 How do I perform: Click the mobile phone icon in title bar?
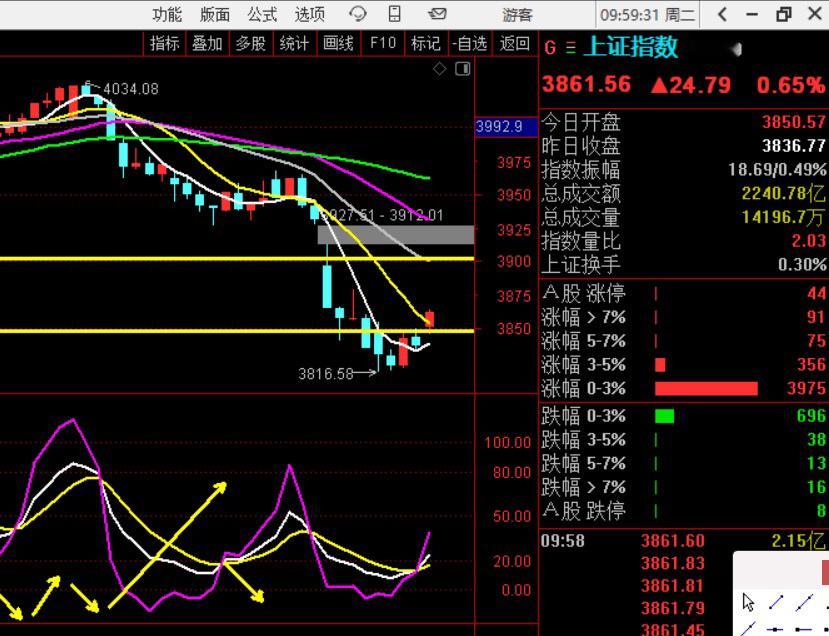(394, 14)
